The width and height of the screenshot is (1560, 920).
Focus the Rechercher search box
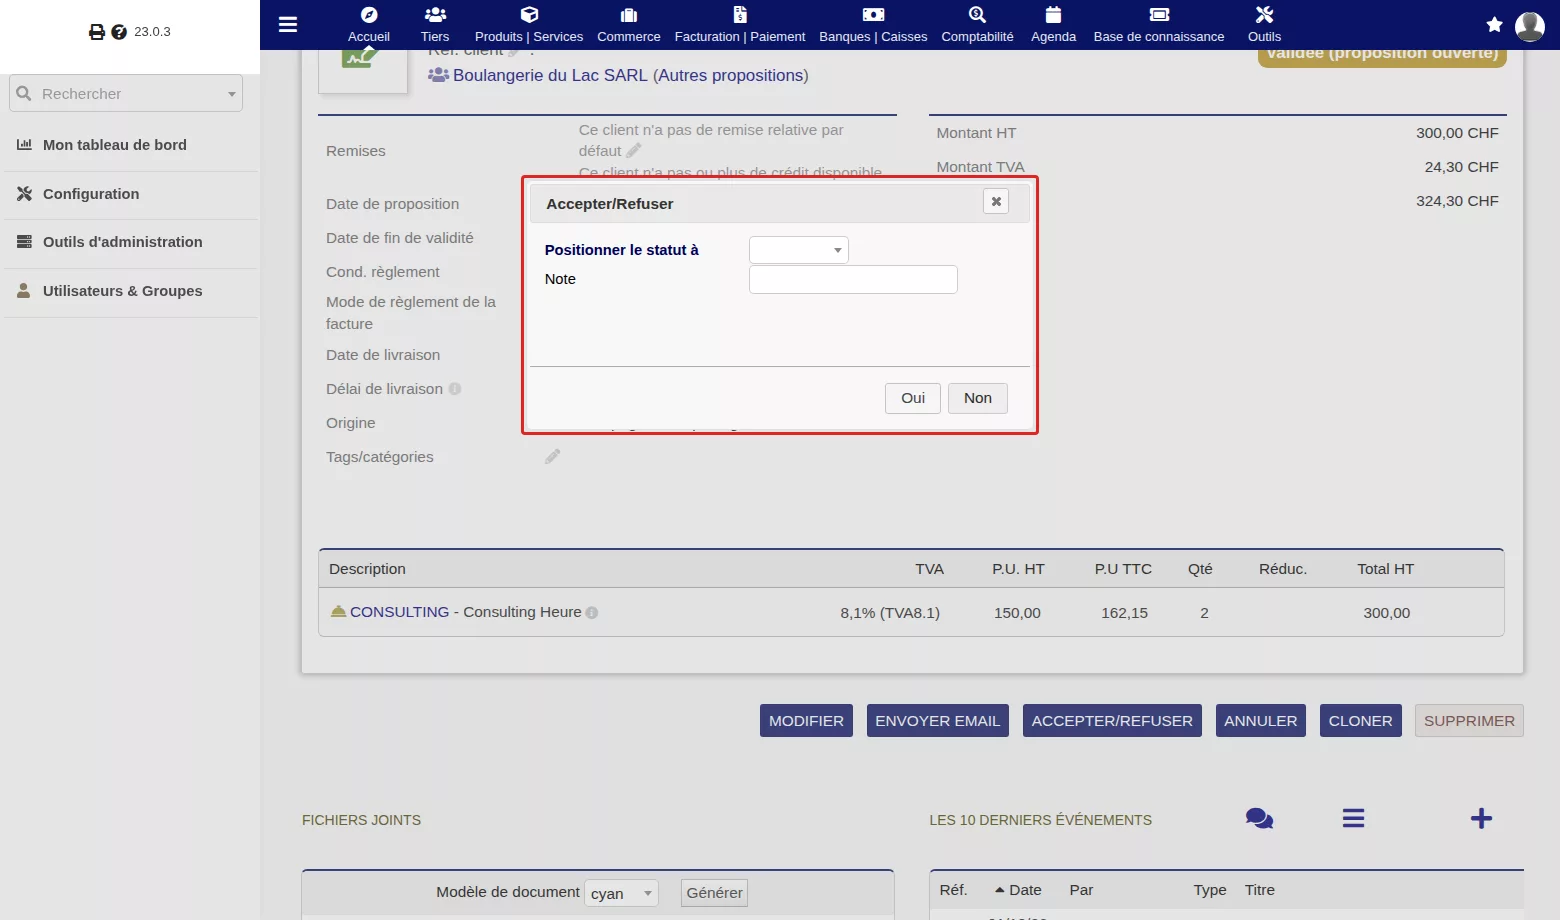126,93
